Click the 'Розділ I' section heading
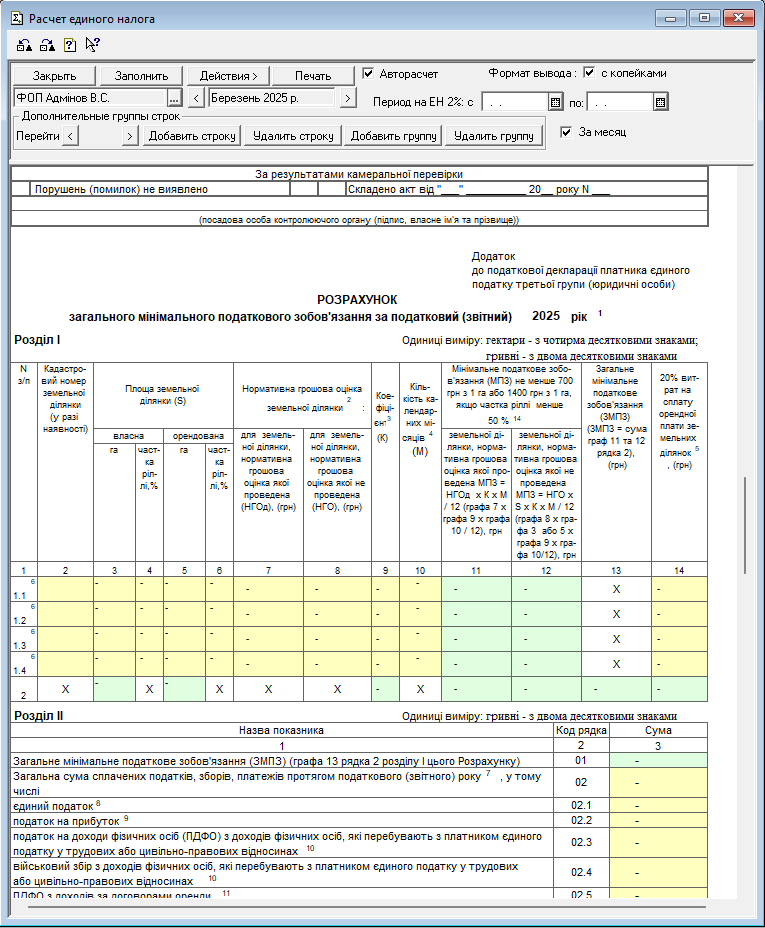 (37, 340)
